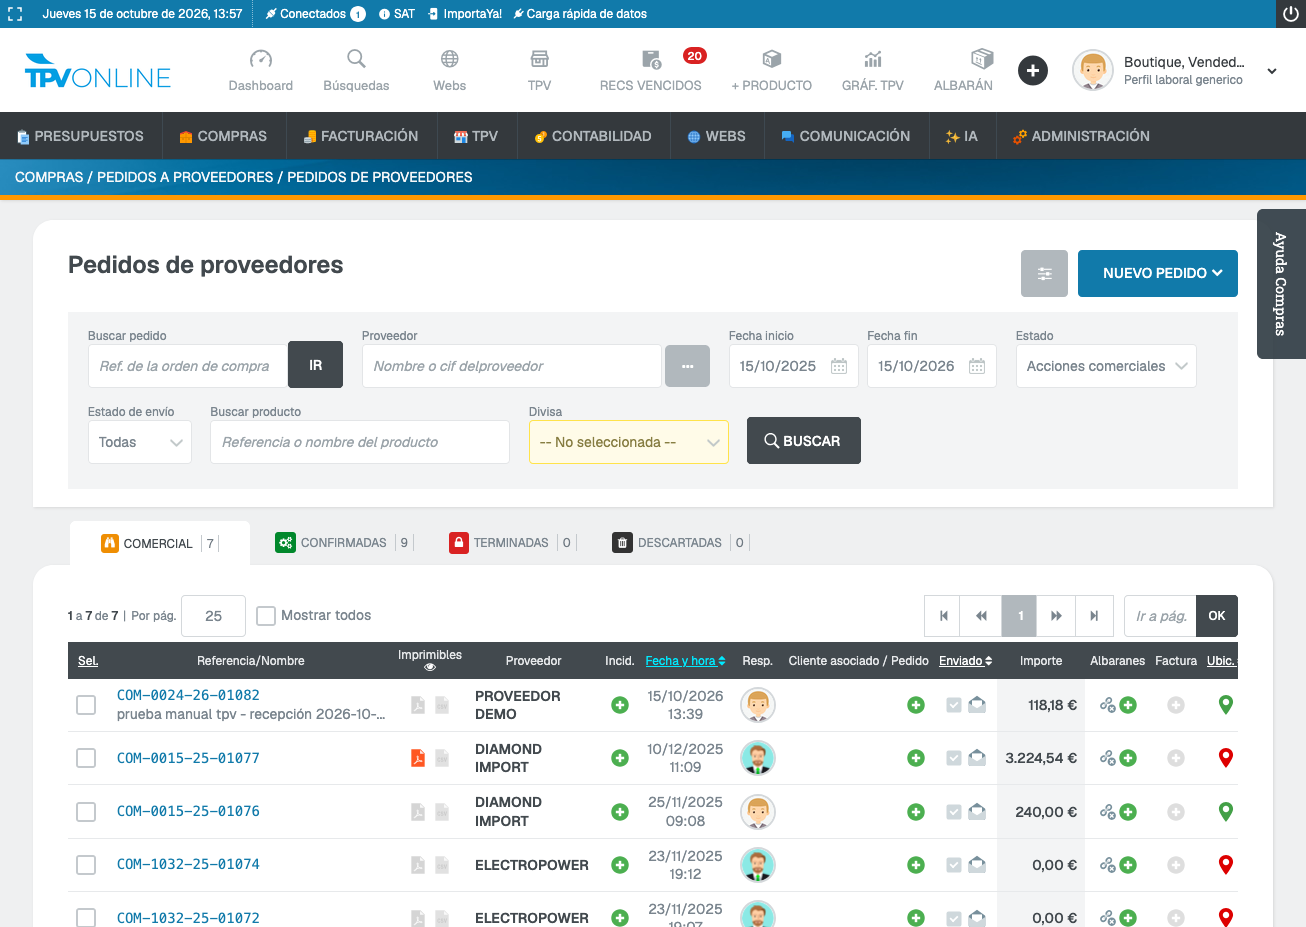Enable Mostrar todos checkbox
1306x927 pixels.
(266, 616)
